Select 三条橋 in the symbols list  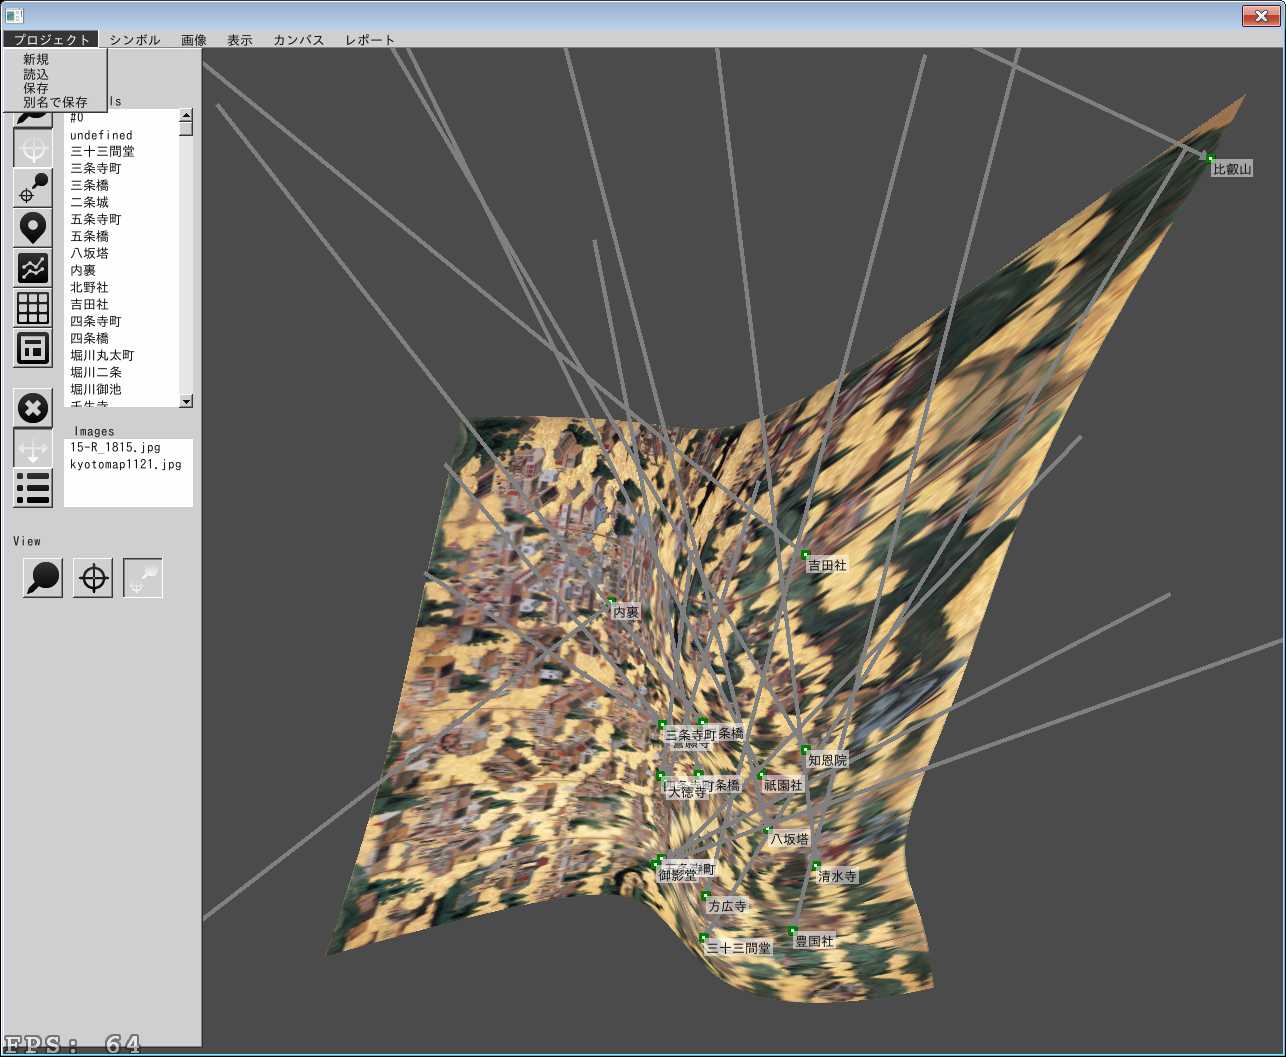coord(121,186)
